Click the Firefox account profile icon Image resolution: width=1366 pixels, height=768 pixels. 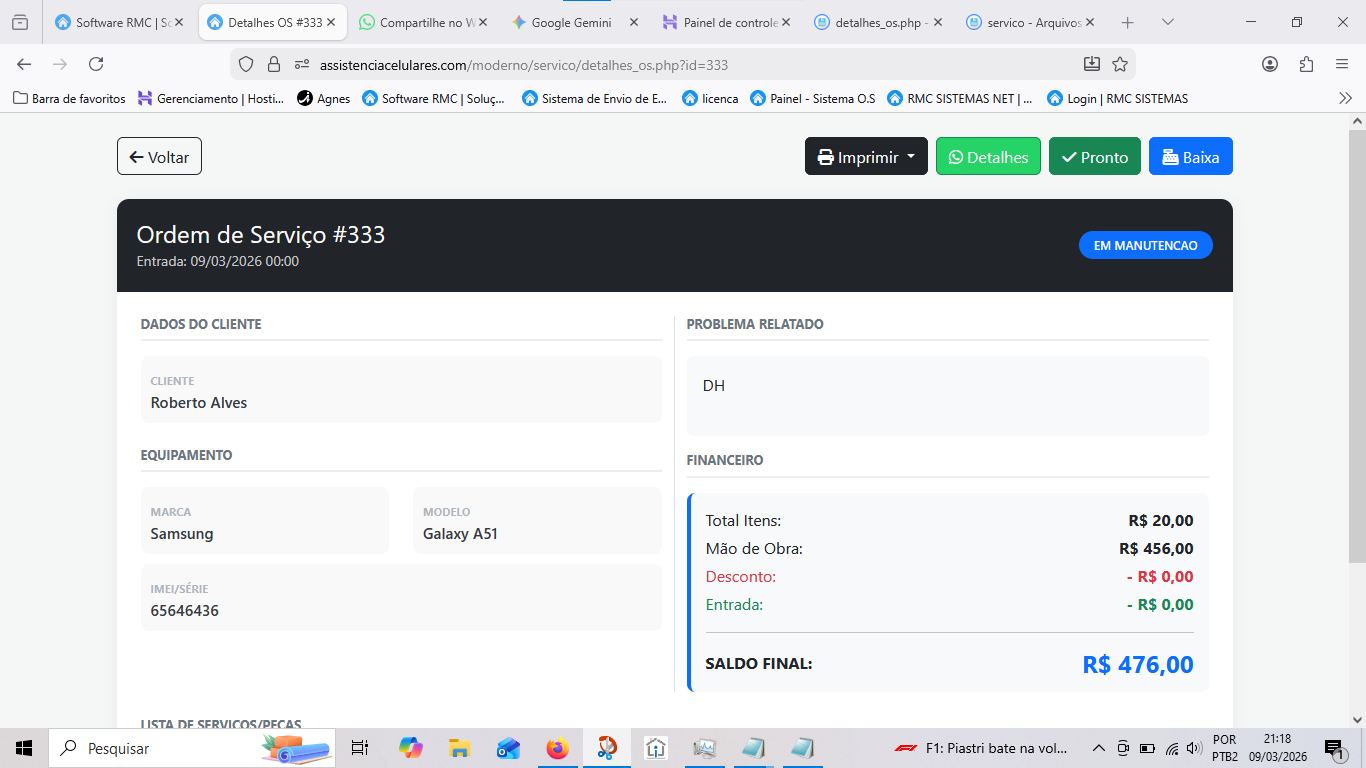point(1270,64)
